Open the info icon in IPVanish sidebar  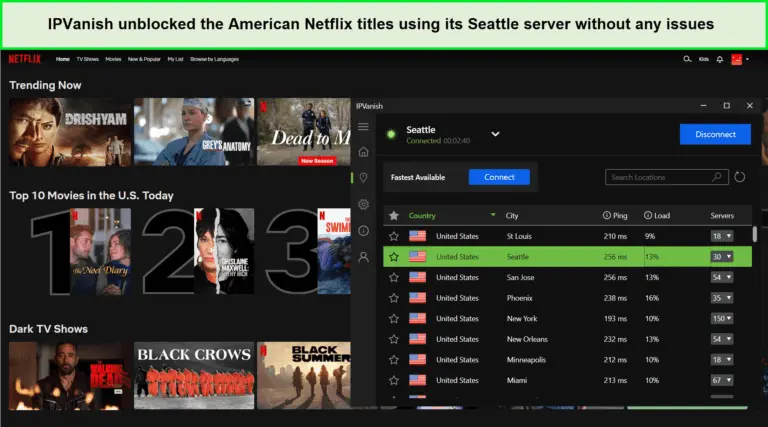pos(363,231)
